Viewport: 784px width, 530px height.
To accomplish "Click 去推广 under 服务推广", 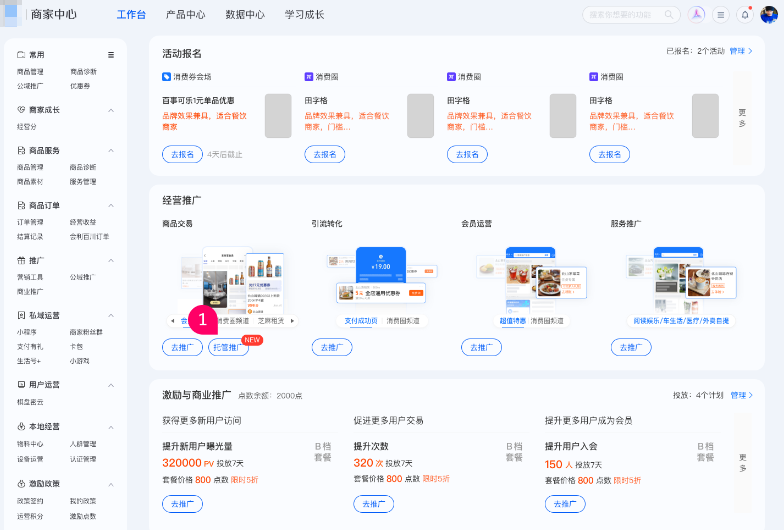I will [631, 348].
